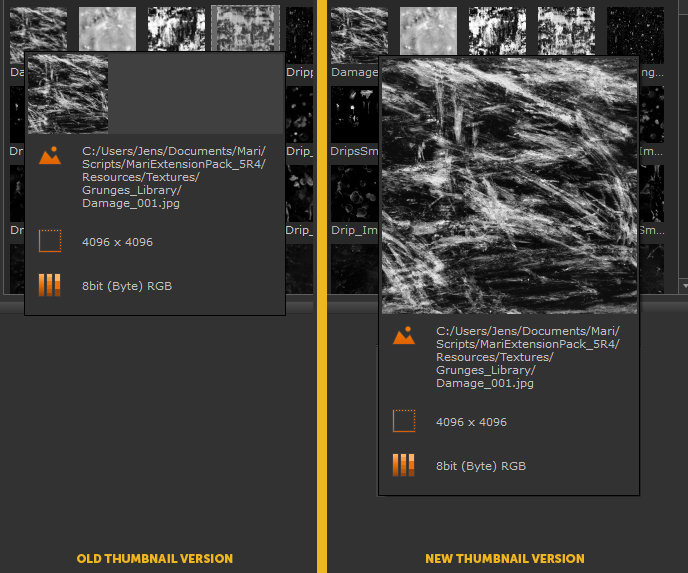Select the highlighted fourth thumbnail in old version shelf
This screenshot has height=573, width=688.
point(245,28)
